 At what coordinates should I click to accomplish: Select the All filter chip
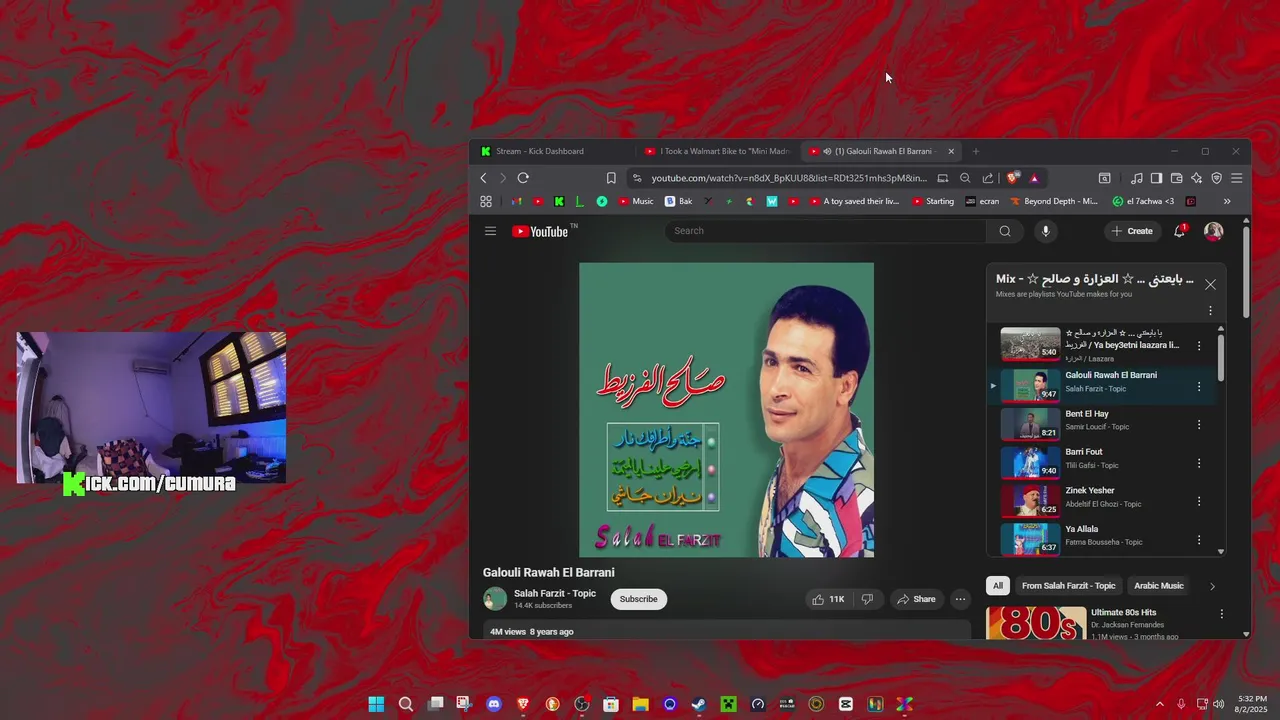(997, 586)
